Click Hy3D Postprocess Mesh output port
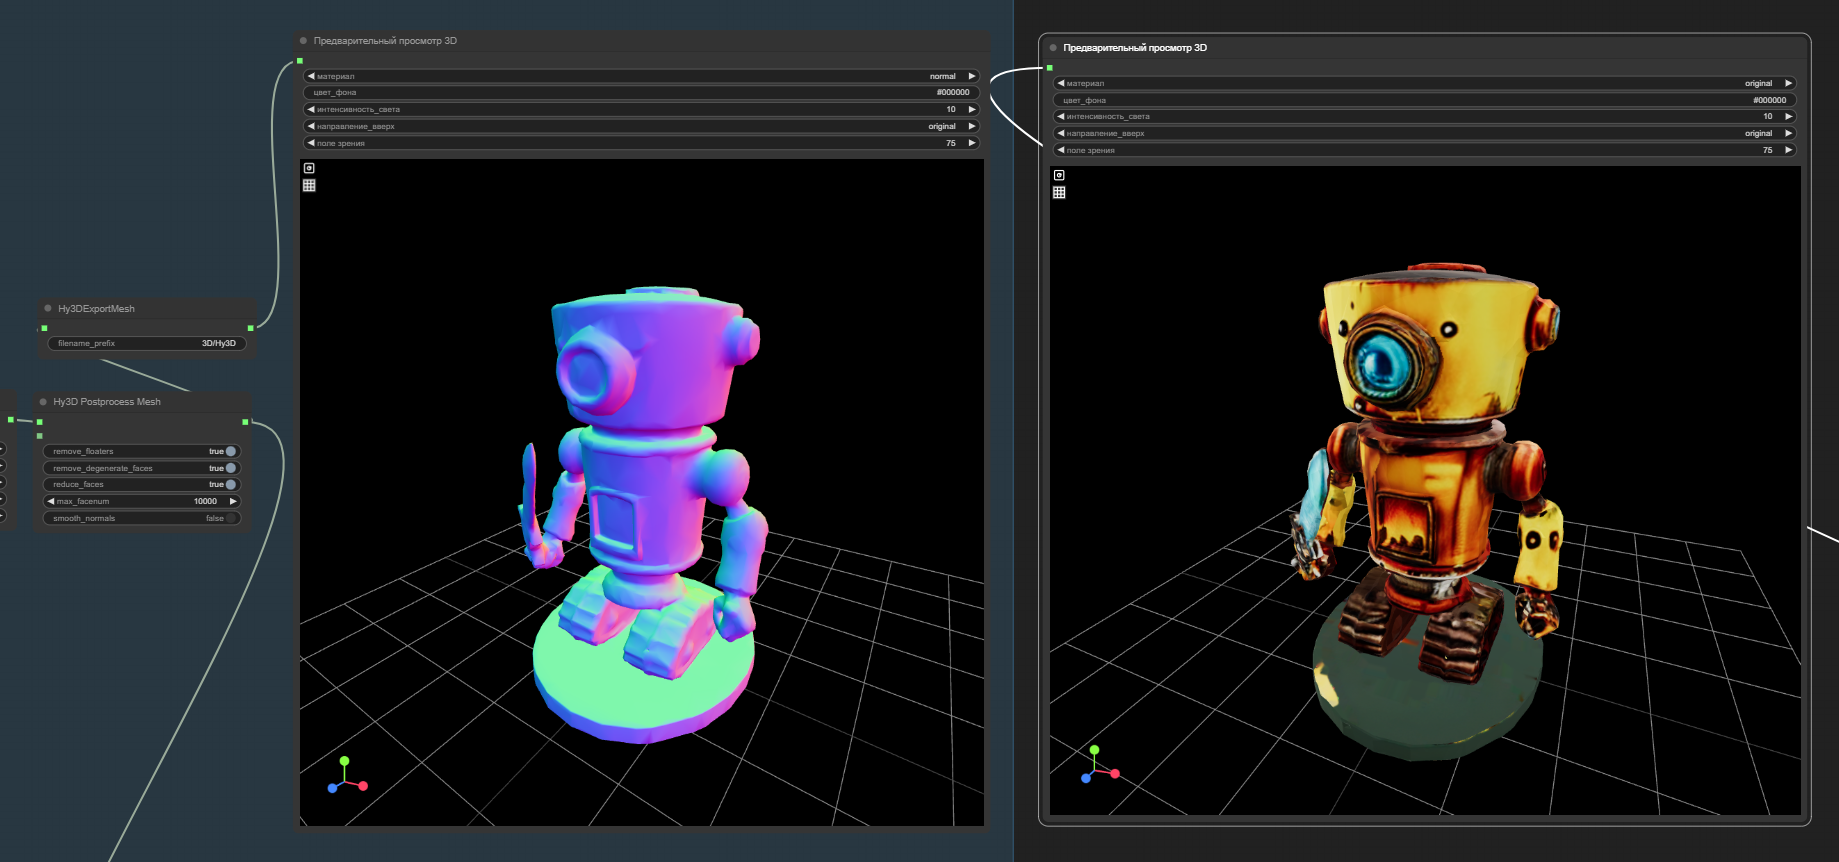The height and width of the screenshot is (862, 1839). (x=245, y=422)
